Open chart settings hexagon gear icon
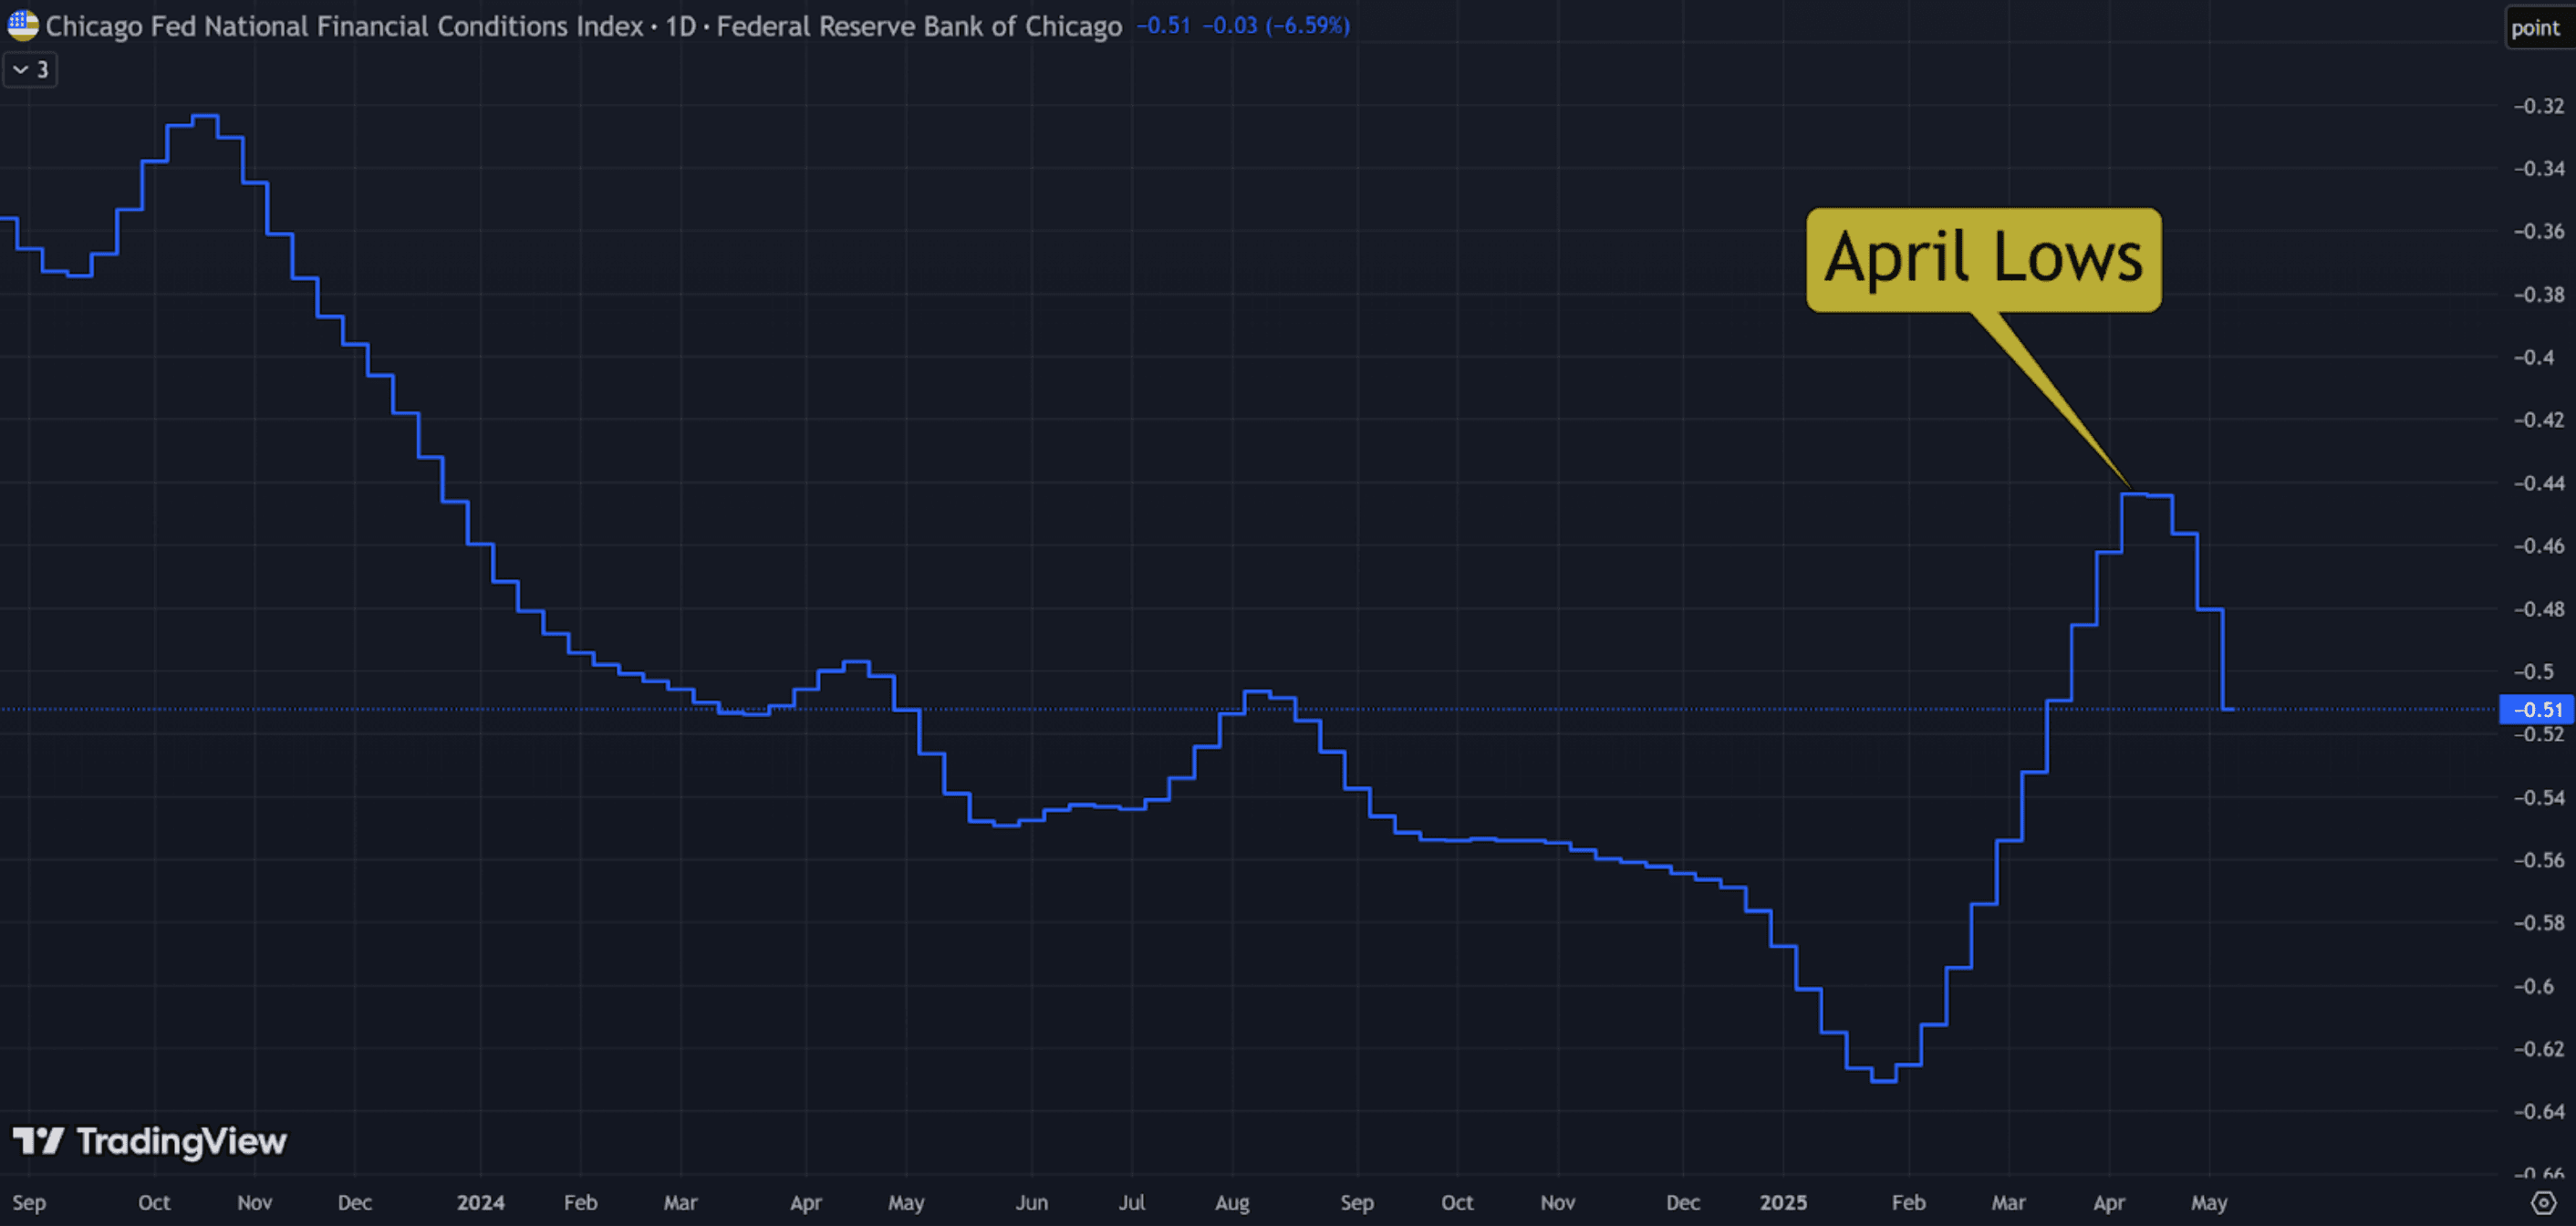 (x=2543, y=1202)
